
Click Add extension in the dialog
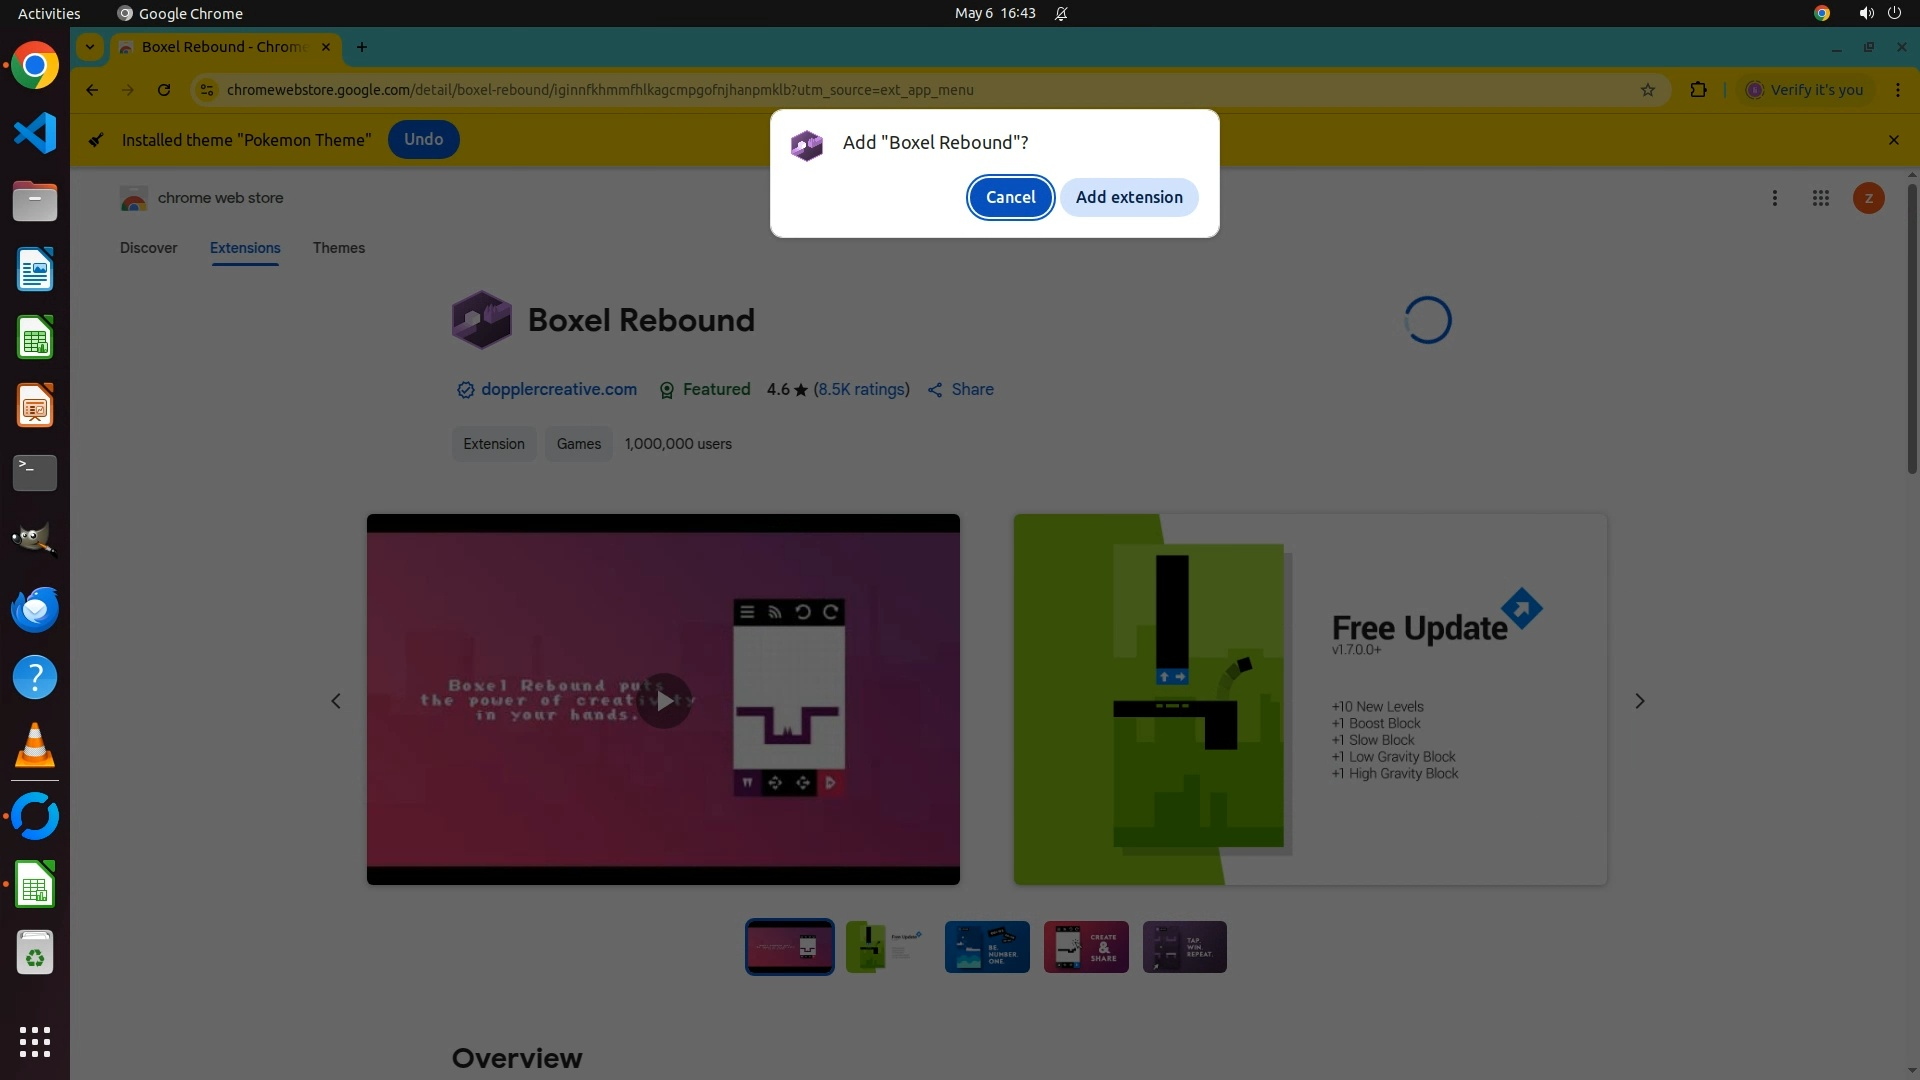[1128, 197]
